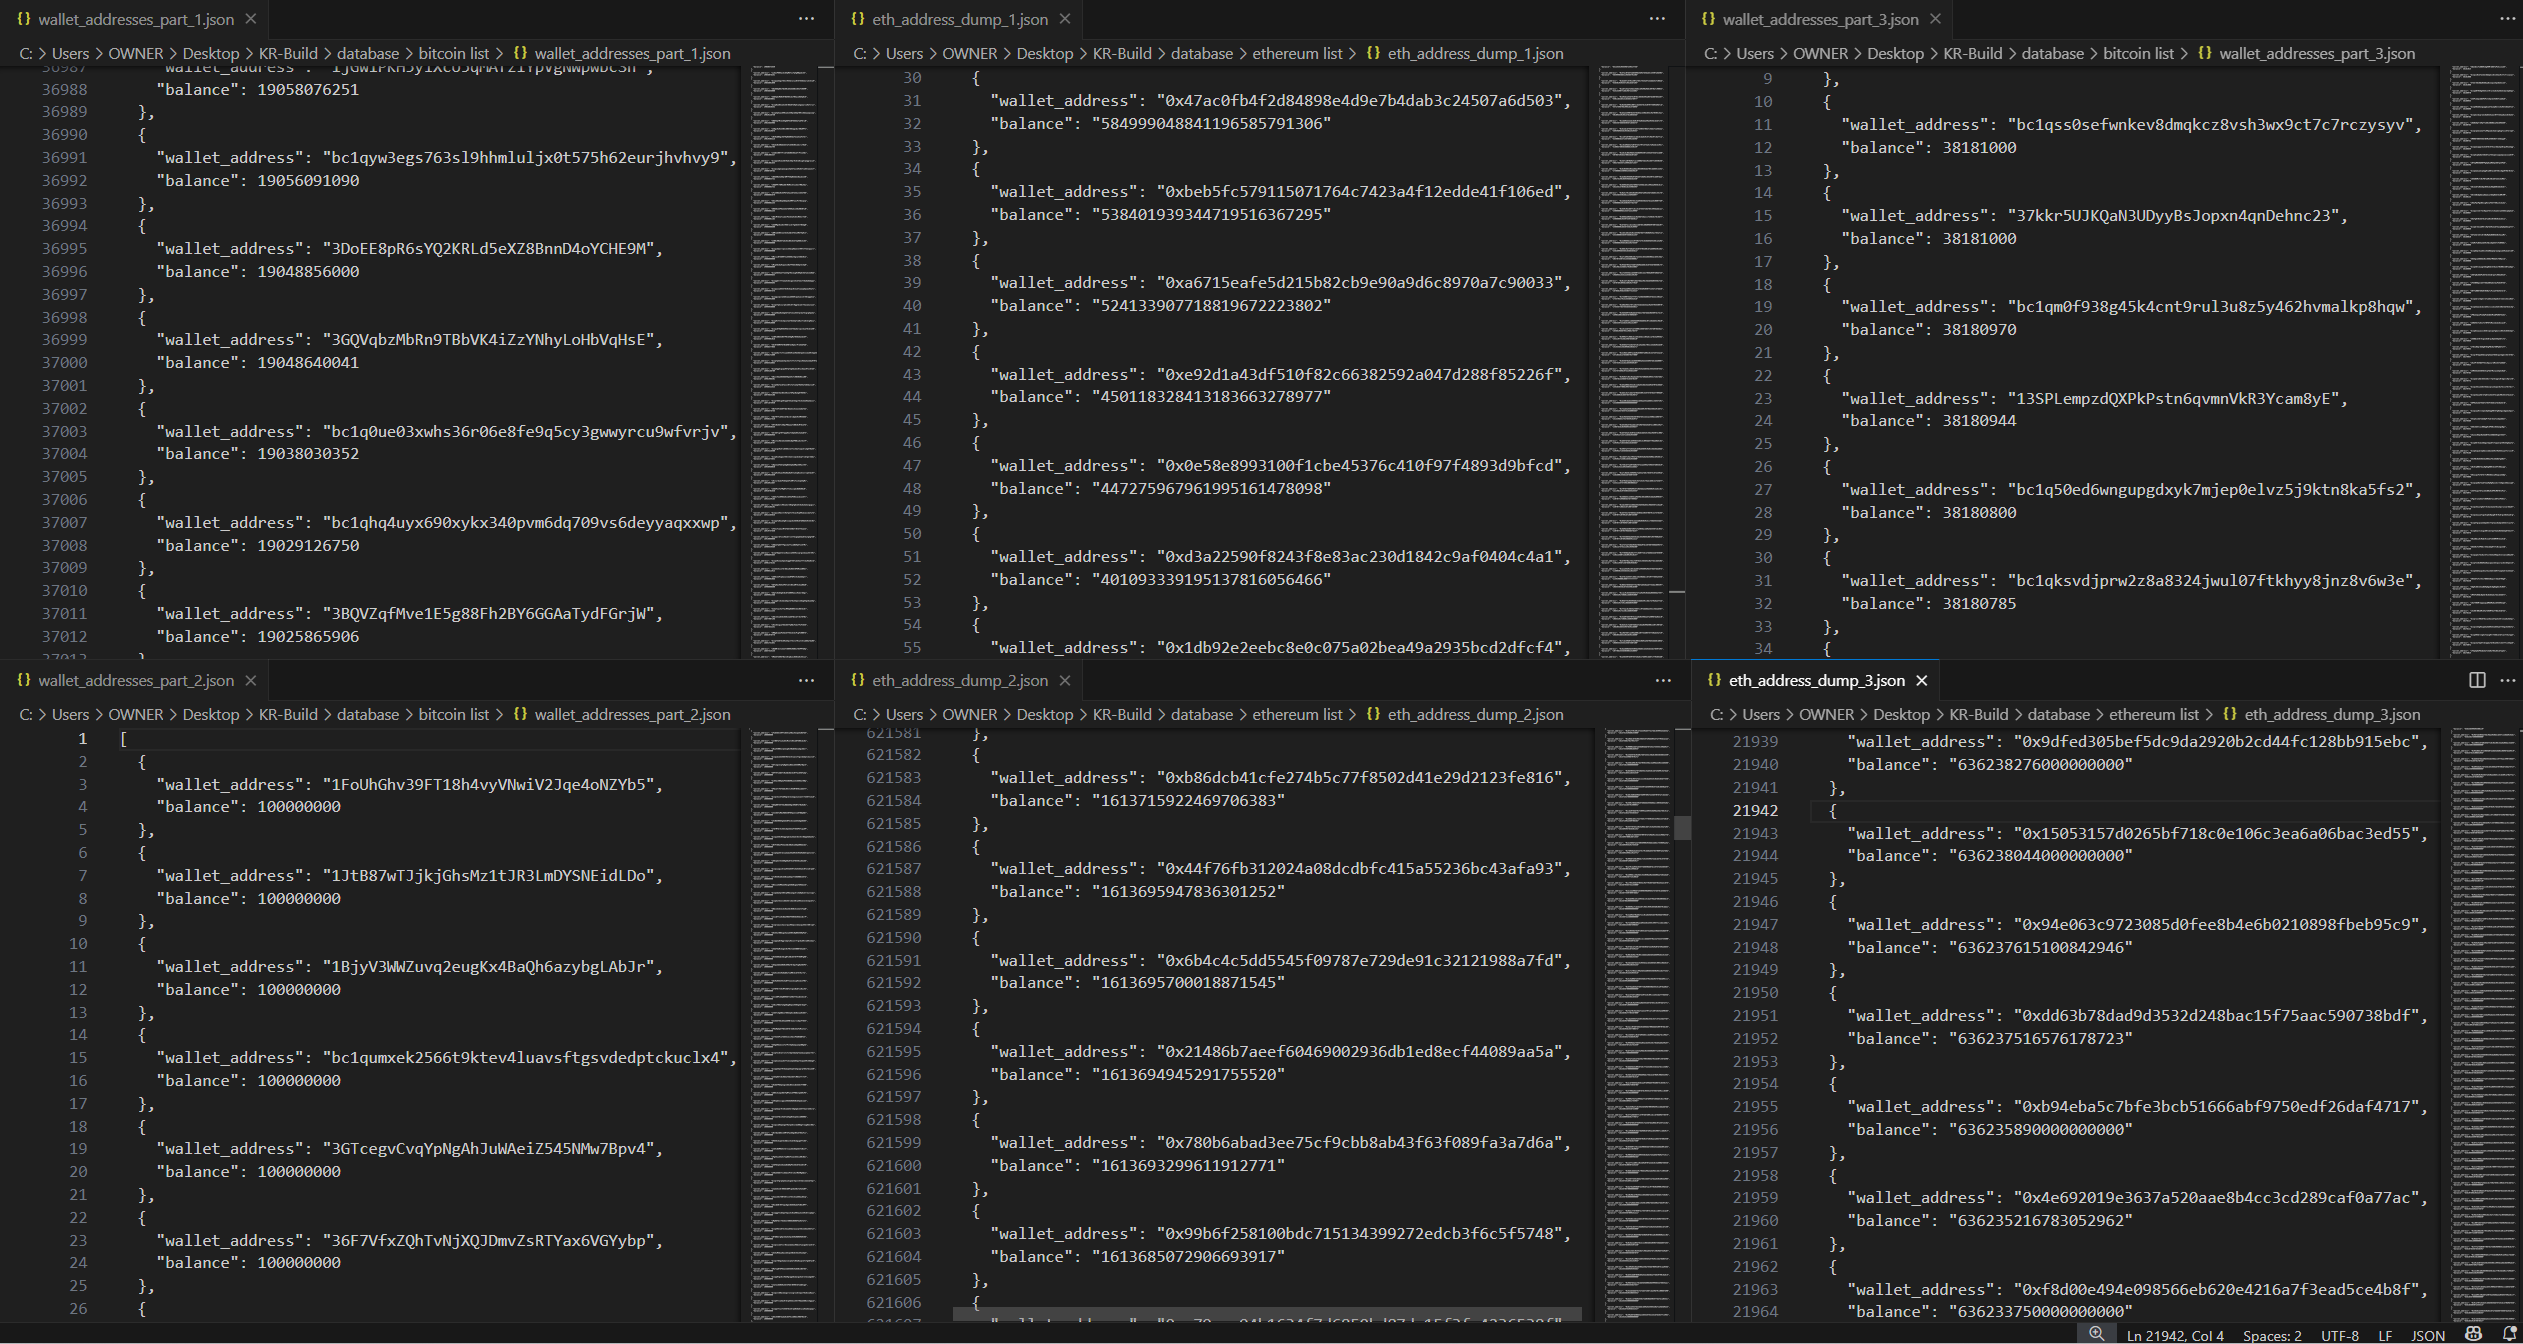Screen dimensions: 2523x1344
Task: Click 'ethereum list' breadcrumb in eth_address_dump_3.json editor
Action: [x=2153, y=714]
